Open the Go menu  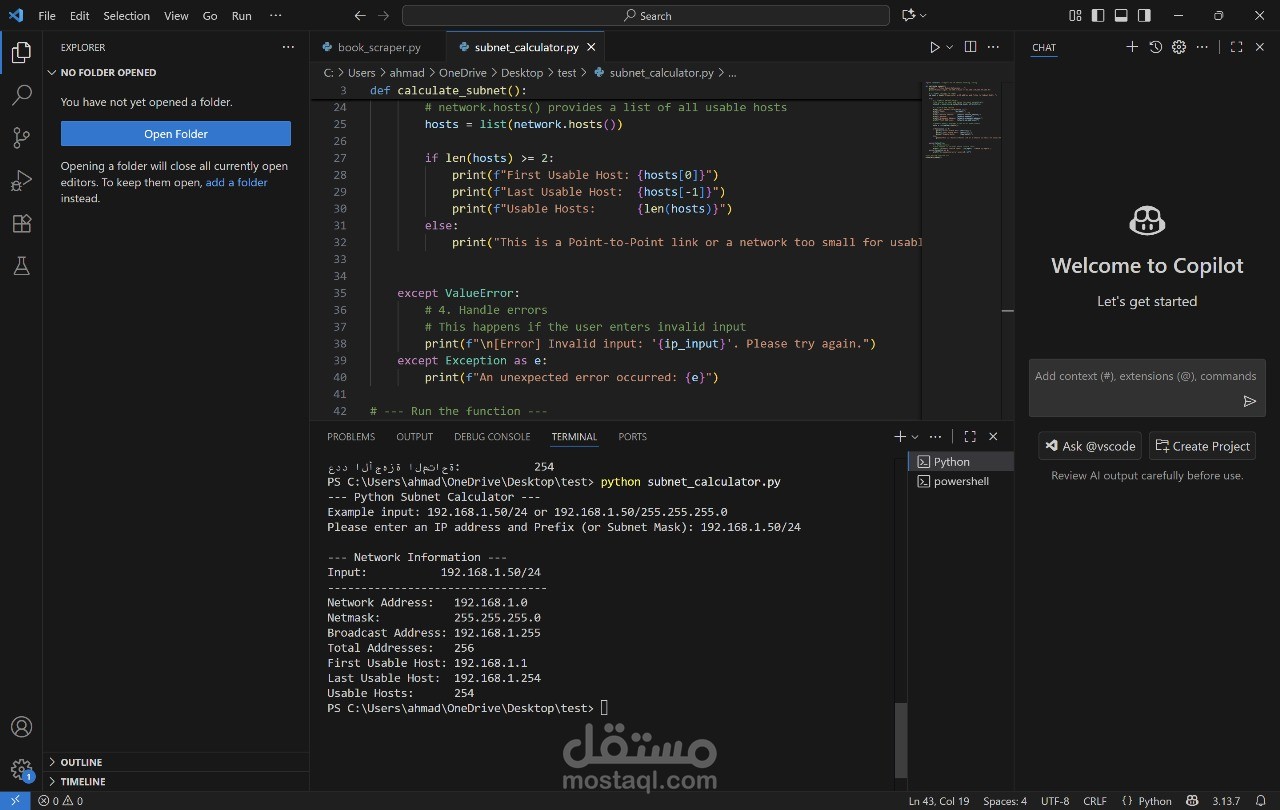point(210,16)
